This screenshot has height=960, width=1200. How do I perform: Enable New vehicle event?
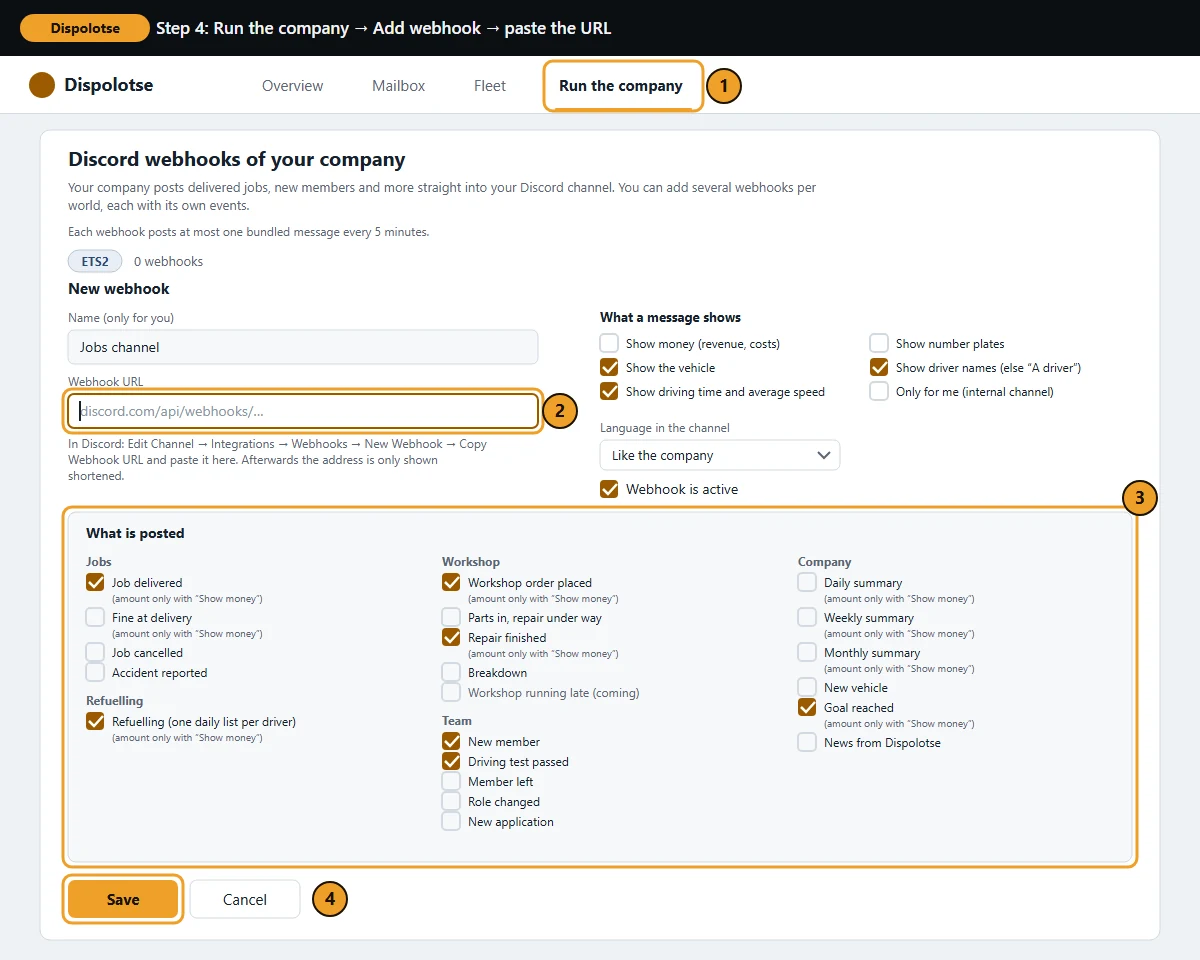807,687
